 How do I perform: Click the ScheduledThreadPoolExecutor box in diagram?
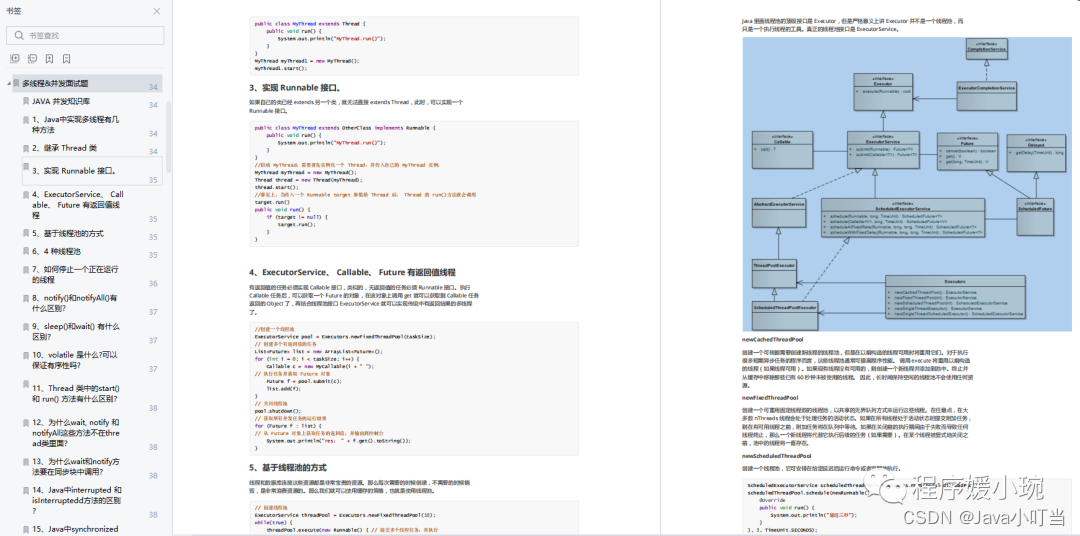785,316
